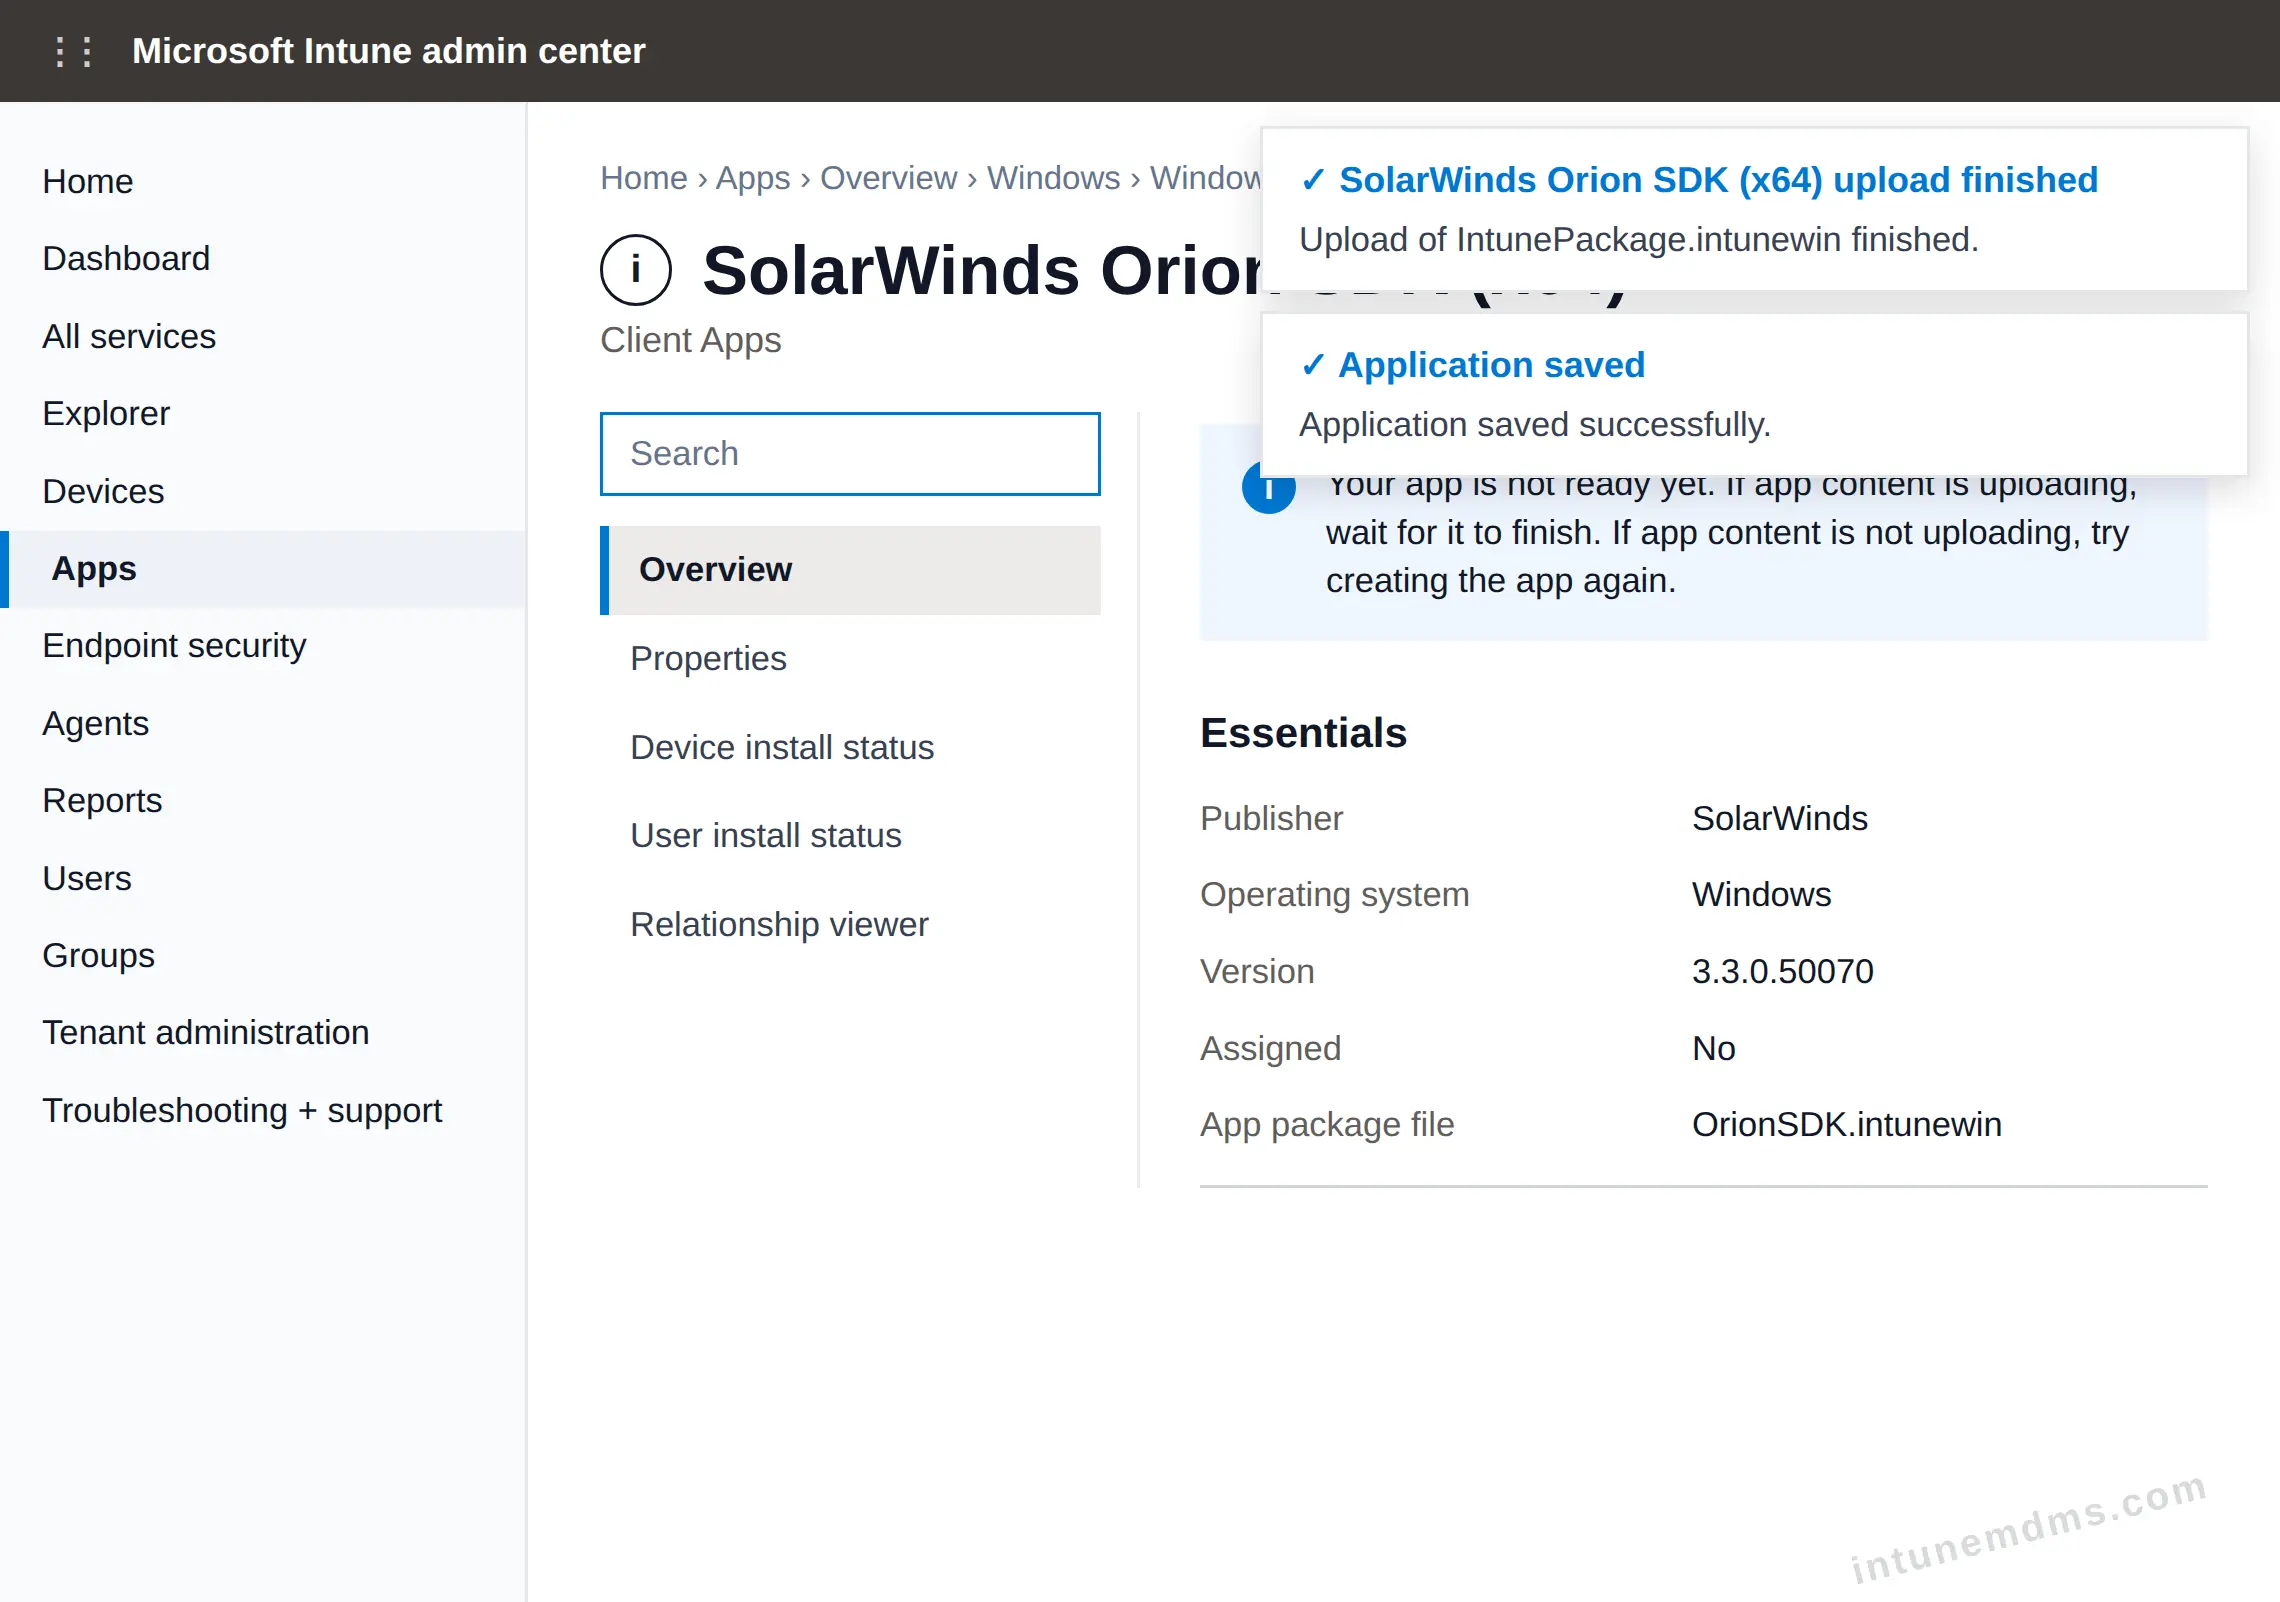This screenshot has width=2280, height=1602.
Task: Click the version value 3.3.0.50070
Action: (x=1782, y=971)
